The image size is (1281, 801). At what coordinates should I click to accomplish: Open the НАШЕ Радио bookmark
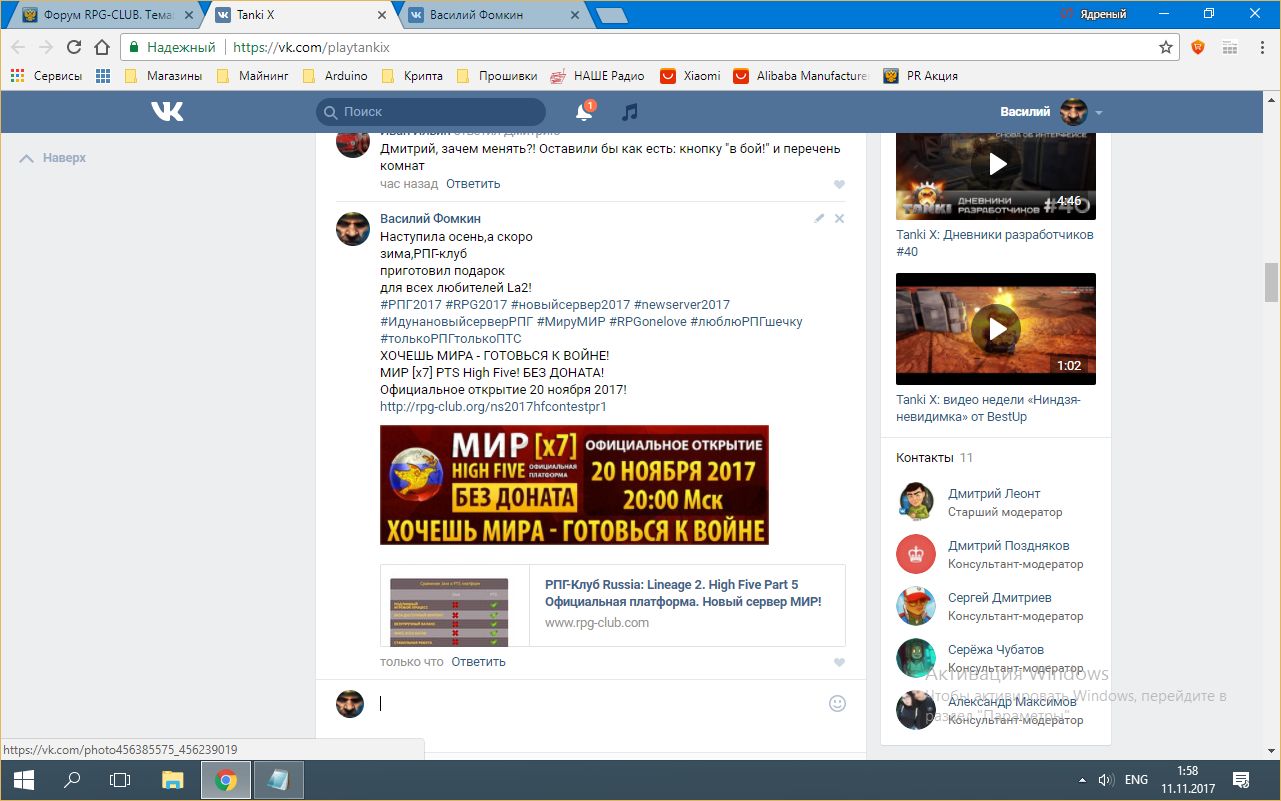(x=598, y=76)
